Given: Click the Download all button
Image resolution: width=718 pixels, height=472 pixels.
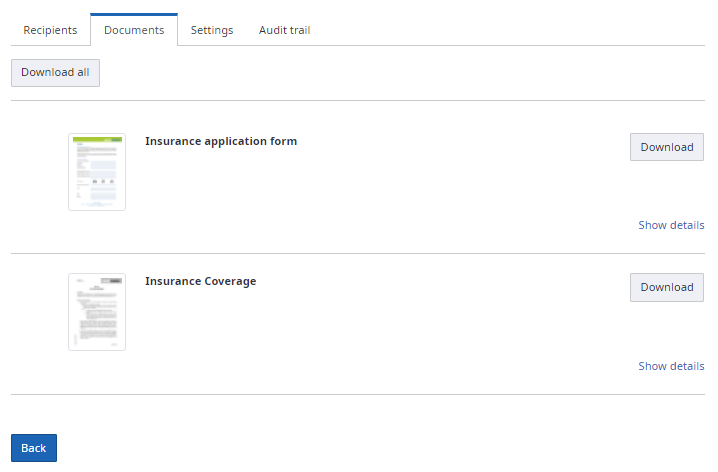Looking at the screenshot, I should (x=55, y=73).
